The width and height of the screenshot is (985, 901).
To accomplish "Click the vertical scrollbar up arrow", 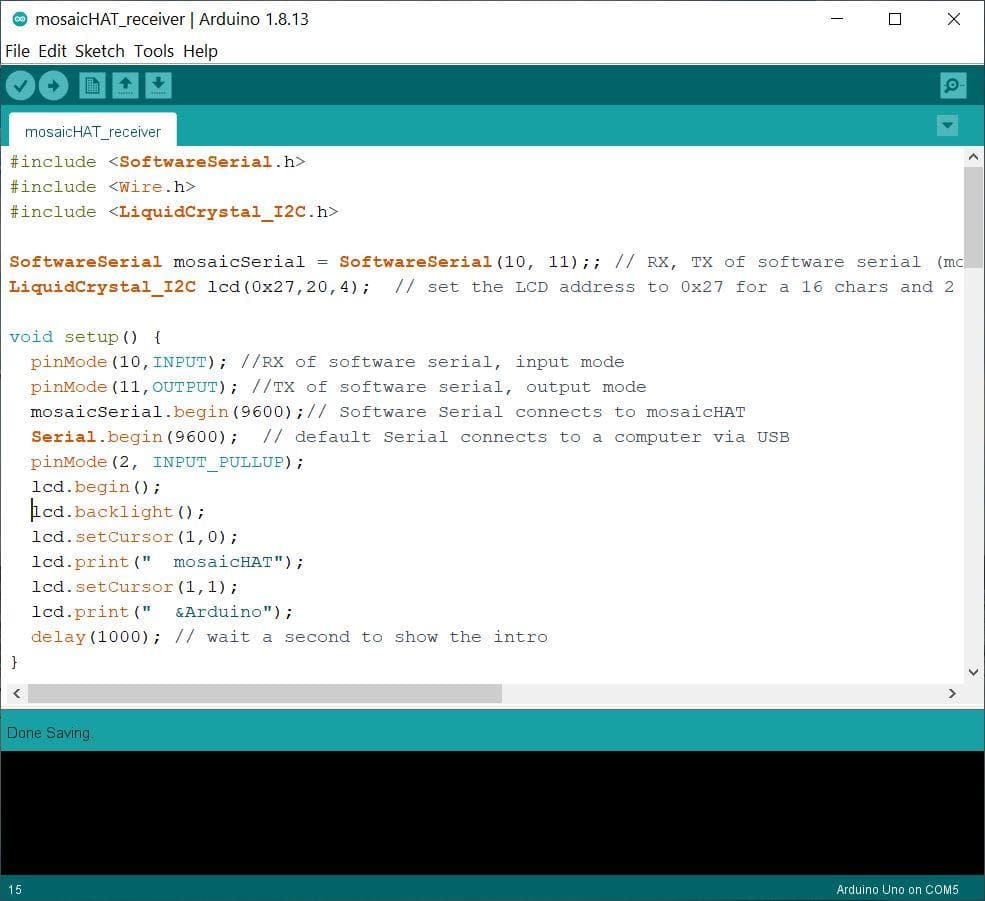I will pyautogui.click(x=973, y=156).
